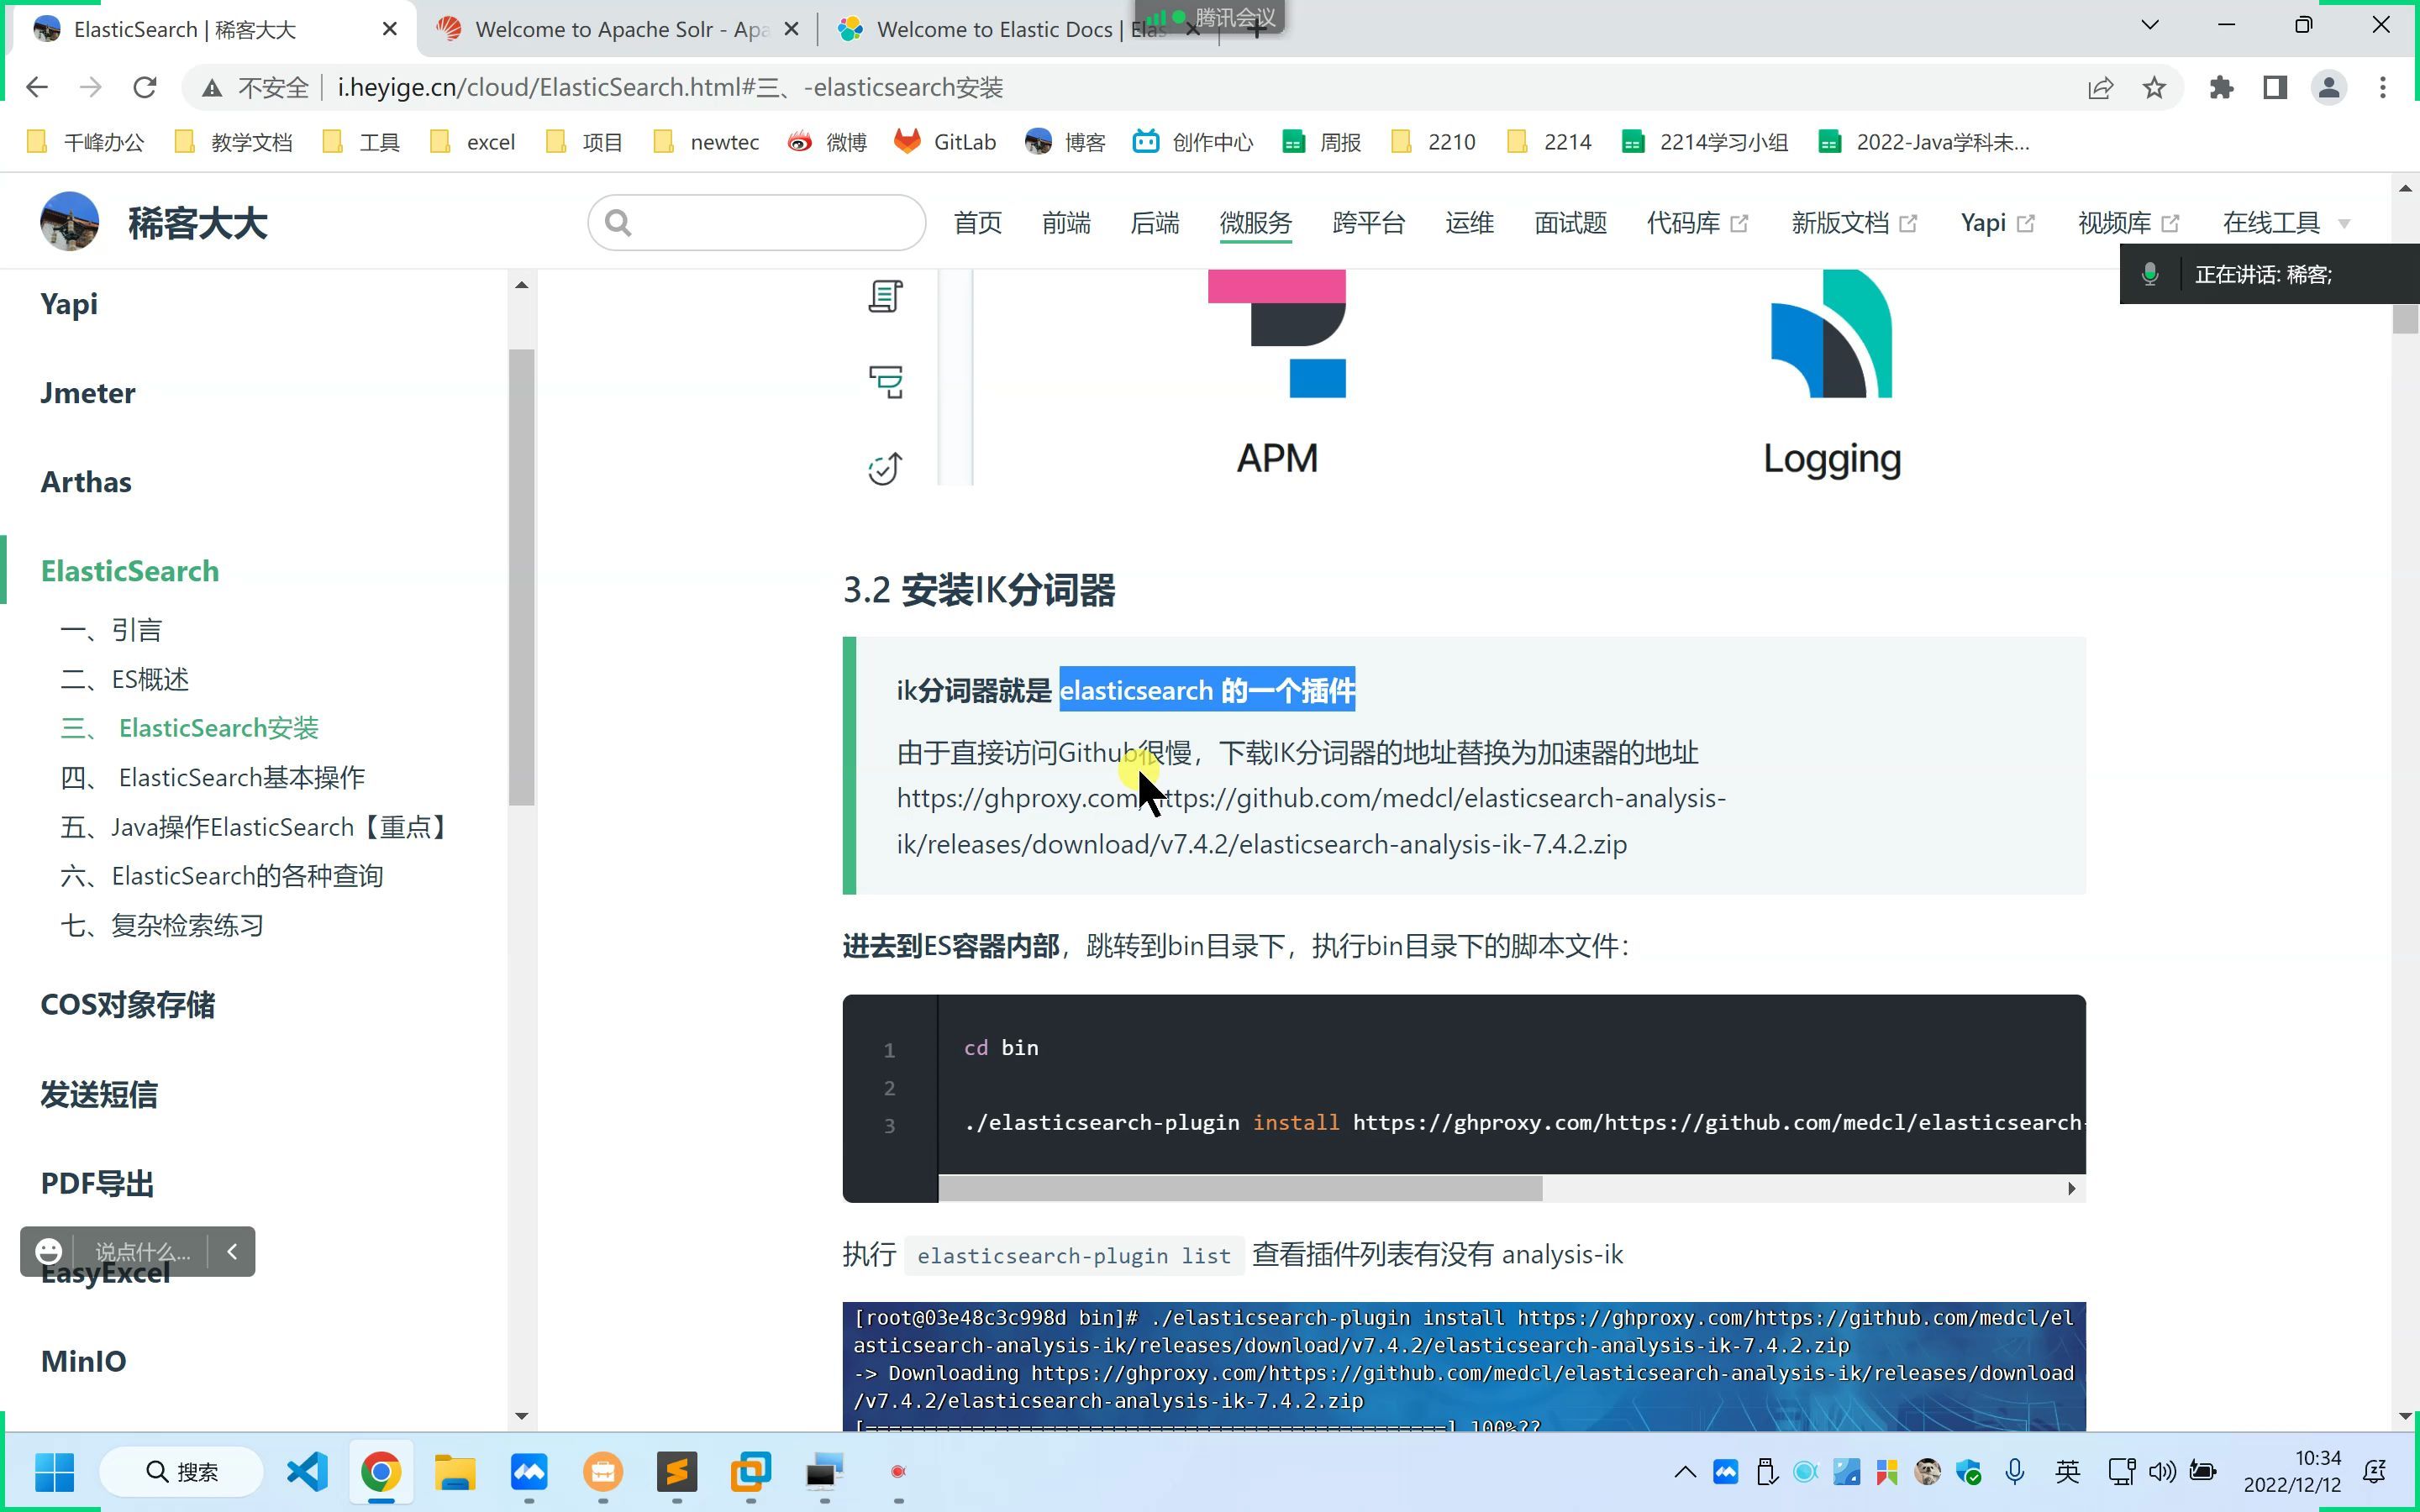
Task: Open Sublime Text from the taskbar
Action: click(677, 1471)
